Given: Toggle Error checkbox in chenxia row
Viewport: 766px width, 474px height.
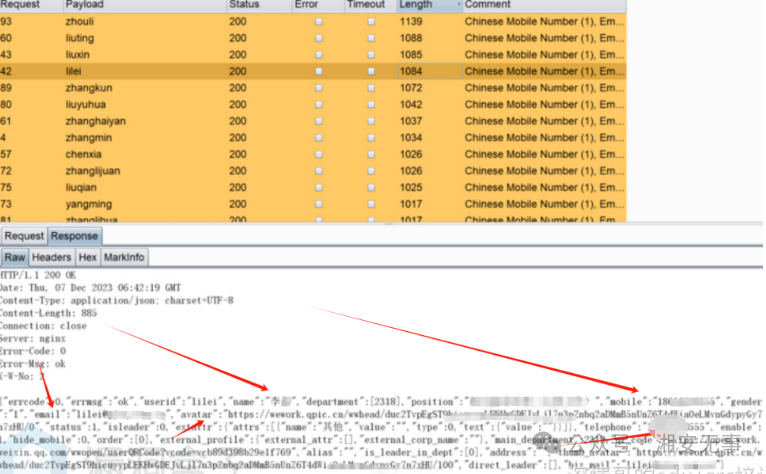Looking at the screenshot, I should click(319, 154).
